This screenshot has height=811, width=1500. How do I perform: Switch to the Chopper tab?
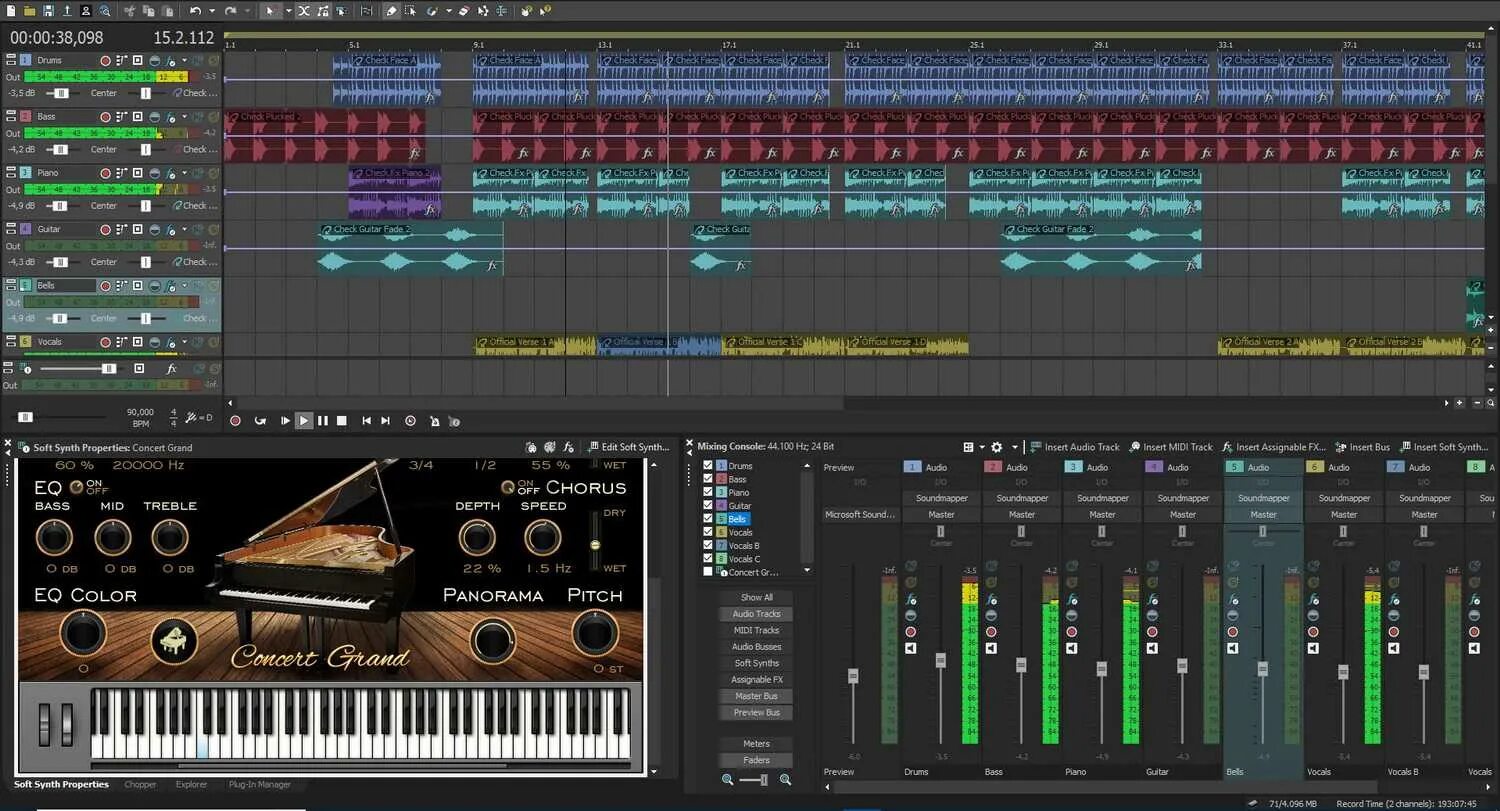pos(140,785)
